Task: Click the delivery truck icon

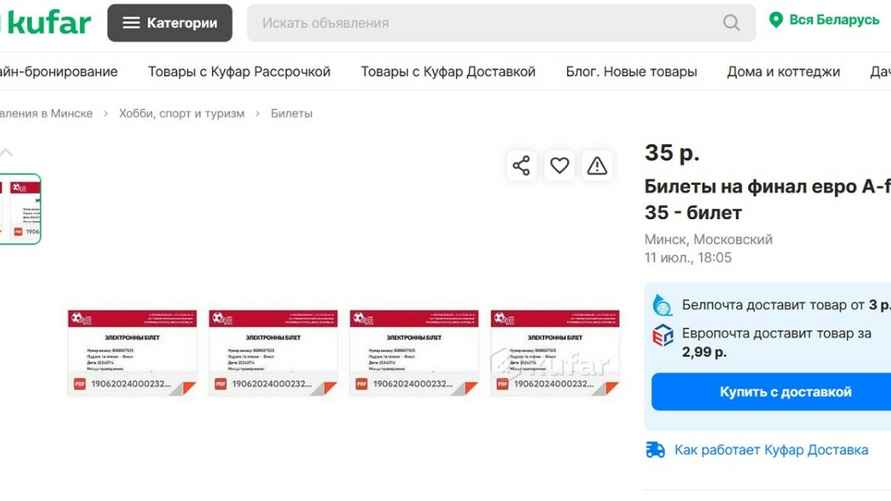Action: pos(656,450)
